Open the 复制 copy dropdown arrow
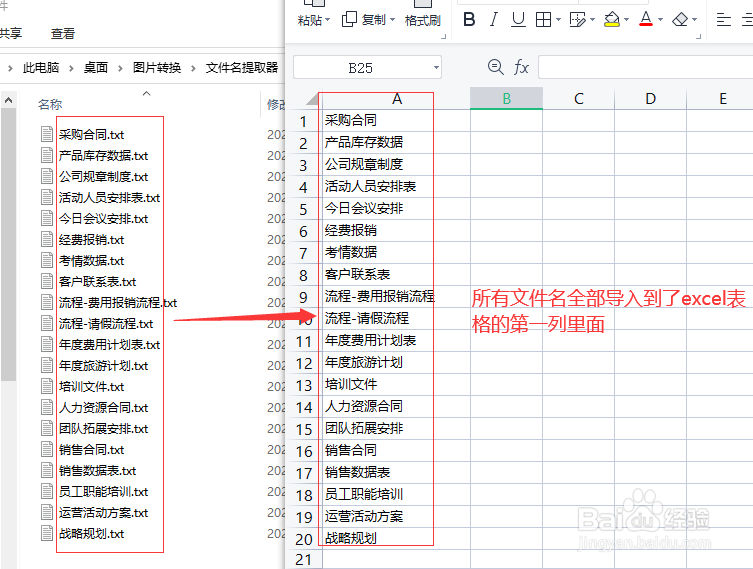The width and height of the screenshot is (753, 569). pyautogui.click(x=392, y=20)
